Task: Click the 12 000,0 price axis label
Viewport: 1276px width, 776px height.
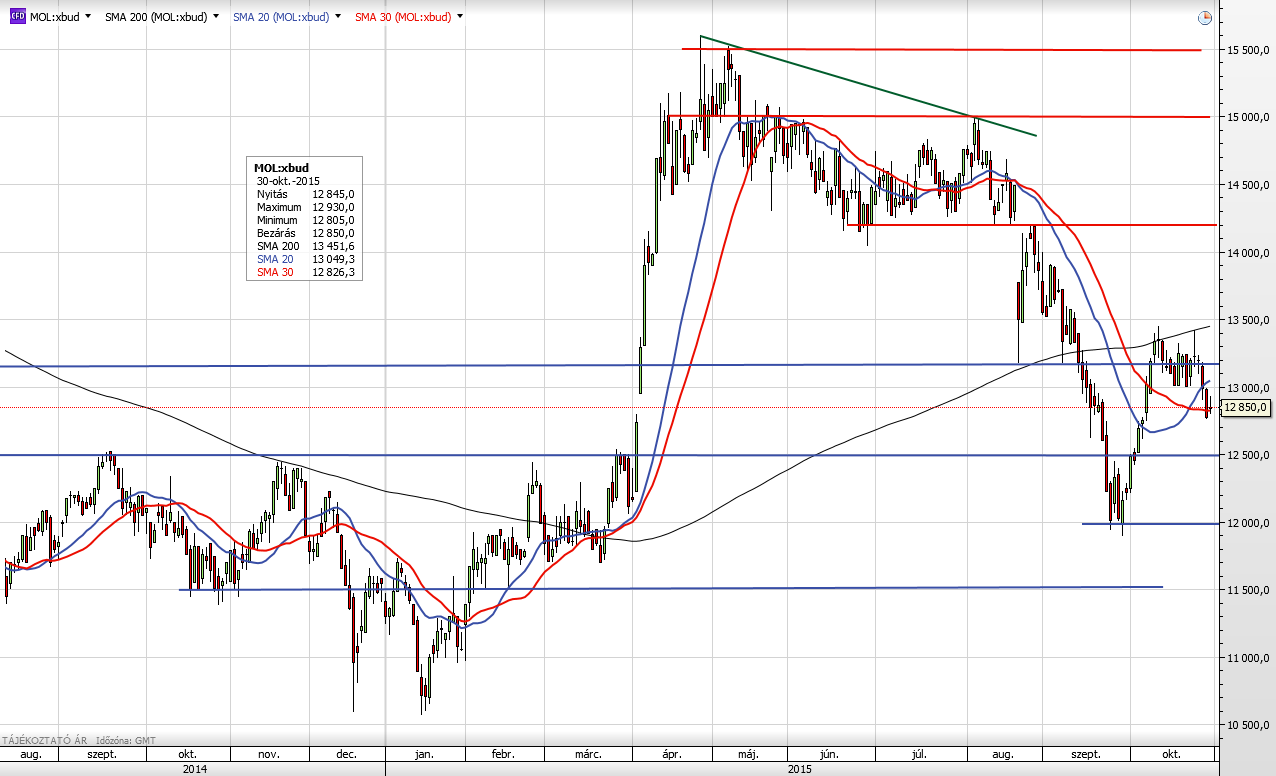Action: [x=1247, y=523]
